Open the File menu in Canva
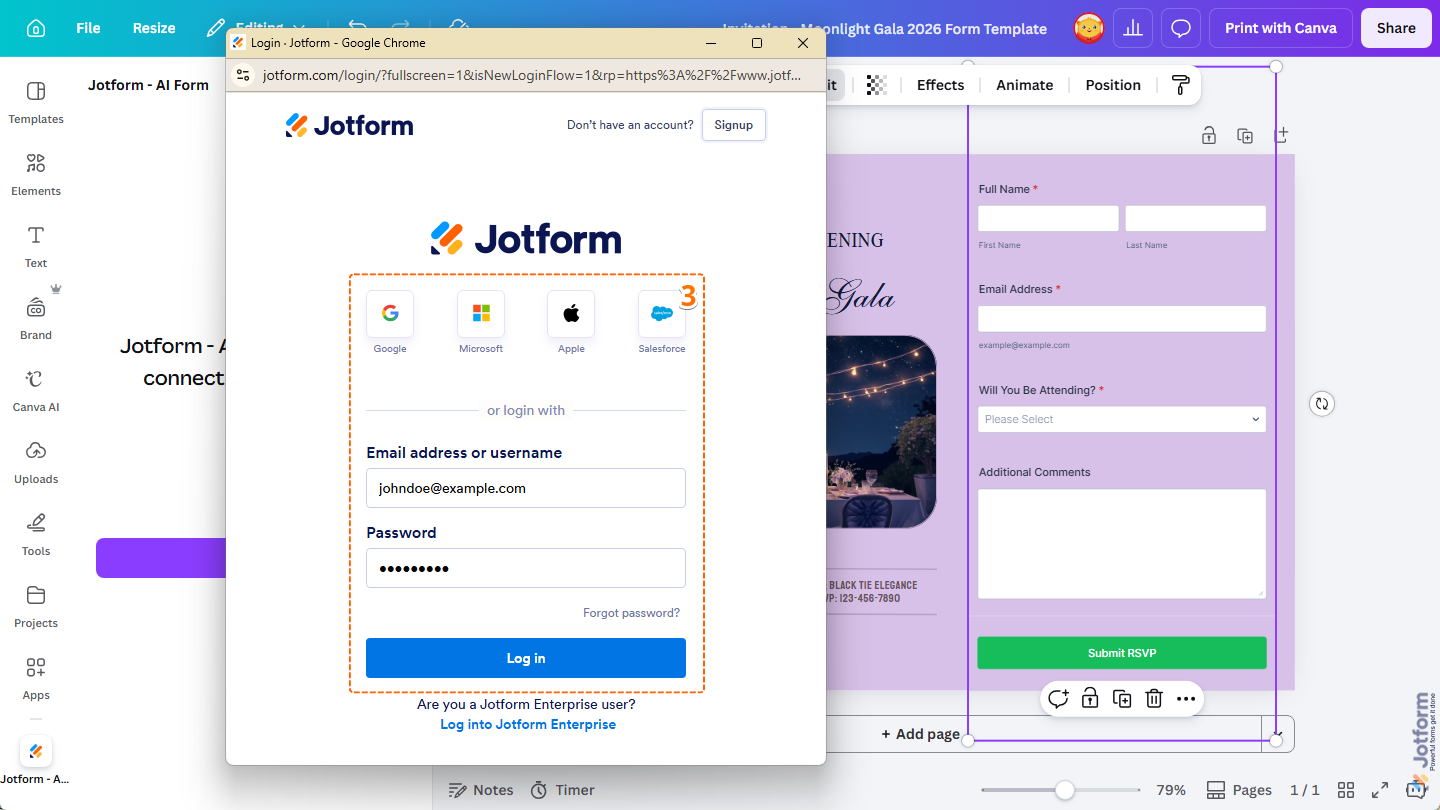 click(x=88, y=28)
